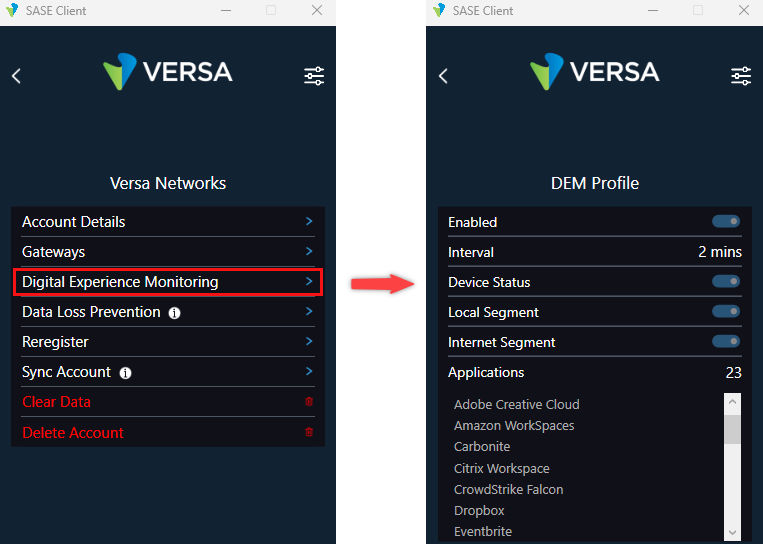The height and width of the screenshot is (544, 763).
Task: Click trash icon next to Clear Data
Action: click(309, 402)
